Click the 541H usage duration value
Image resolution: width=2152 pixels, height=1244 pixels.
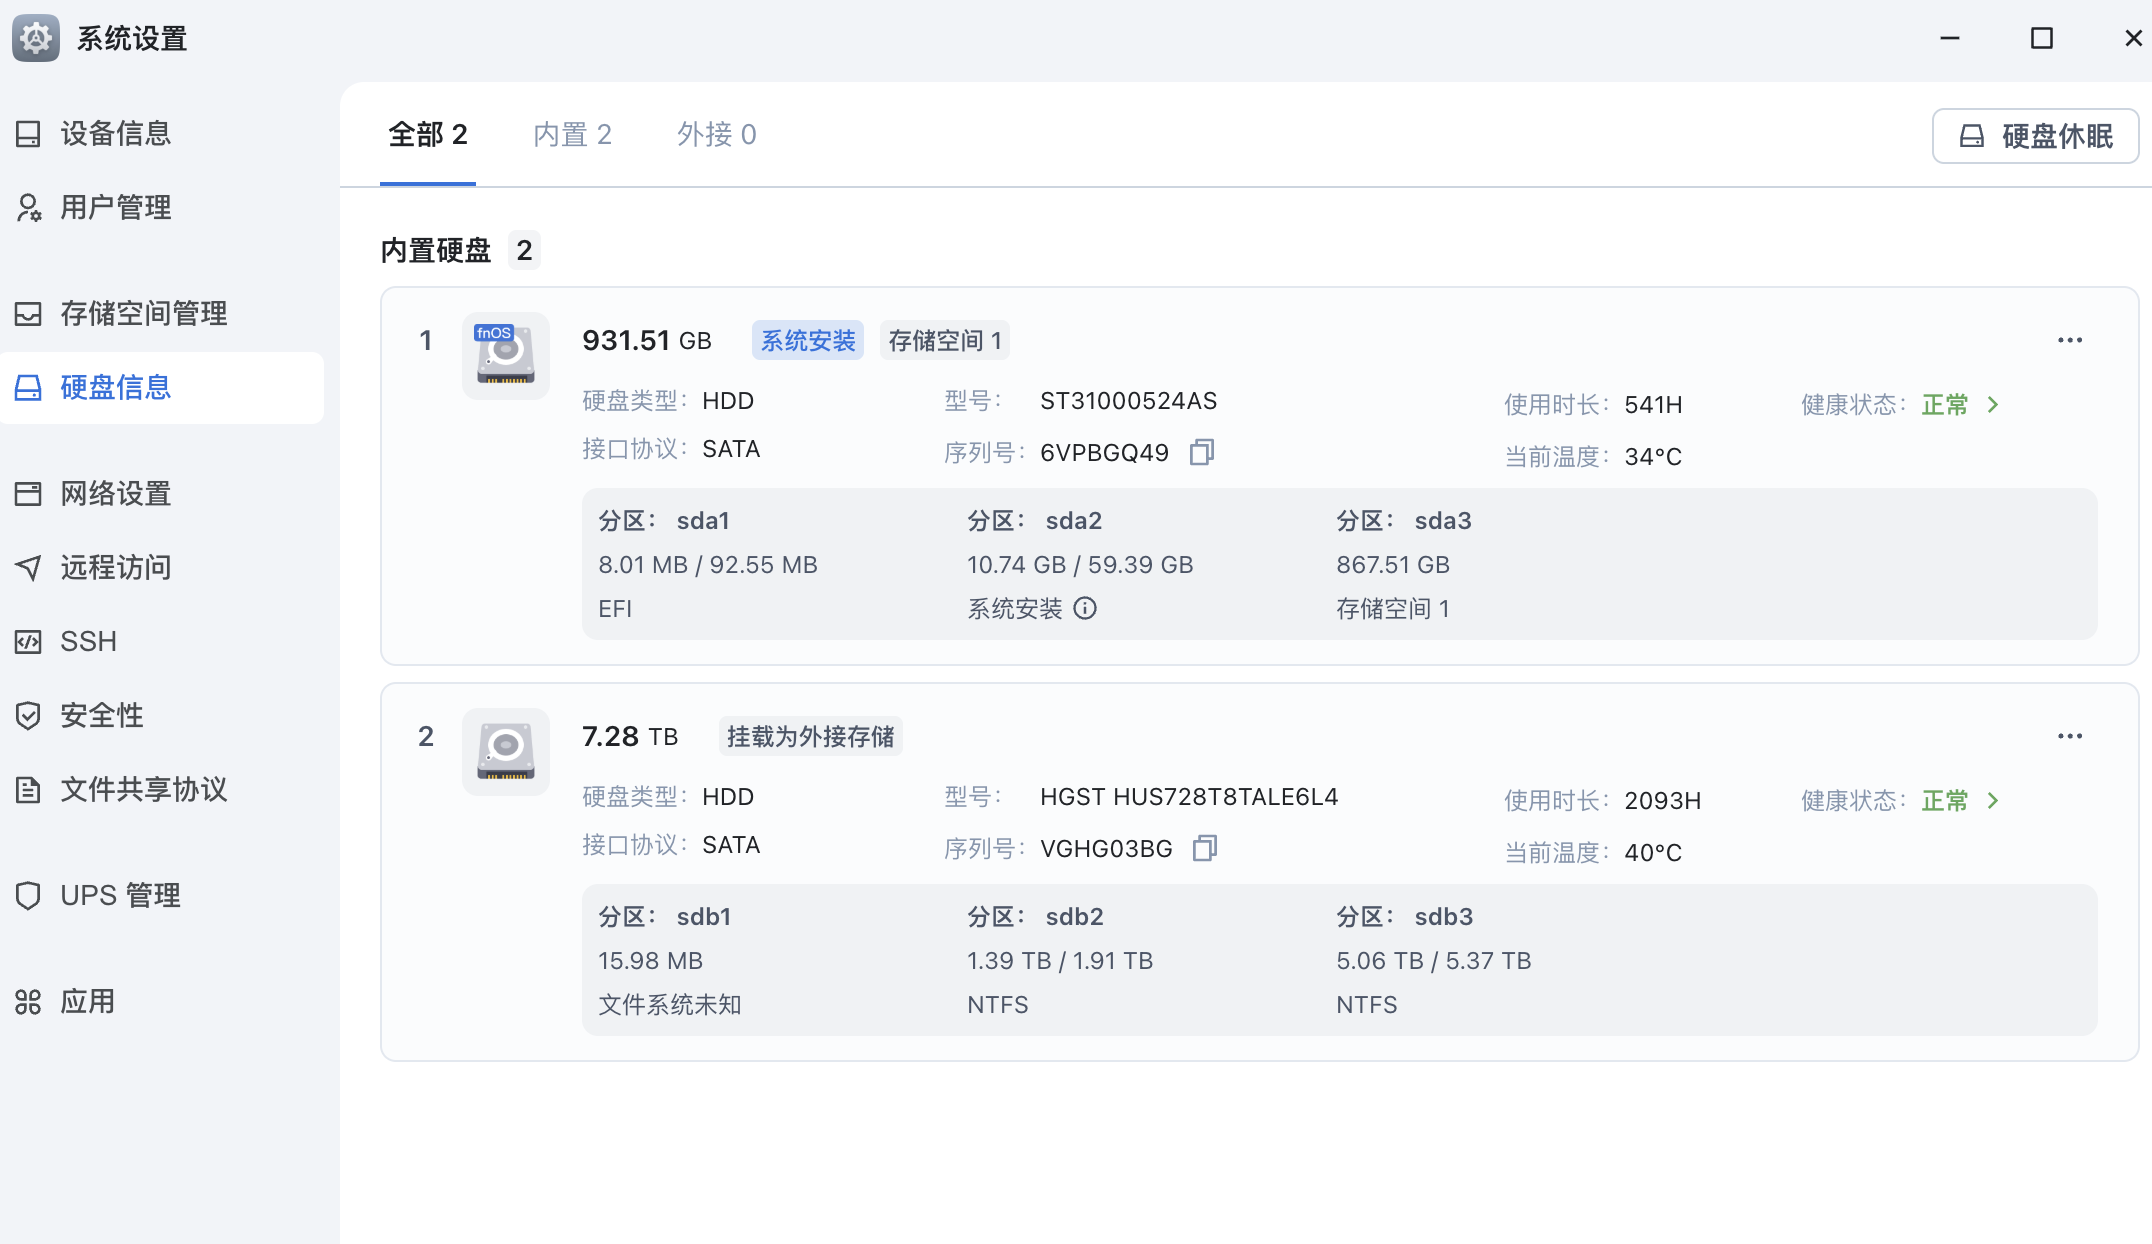tap(1653, 404)
